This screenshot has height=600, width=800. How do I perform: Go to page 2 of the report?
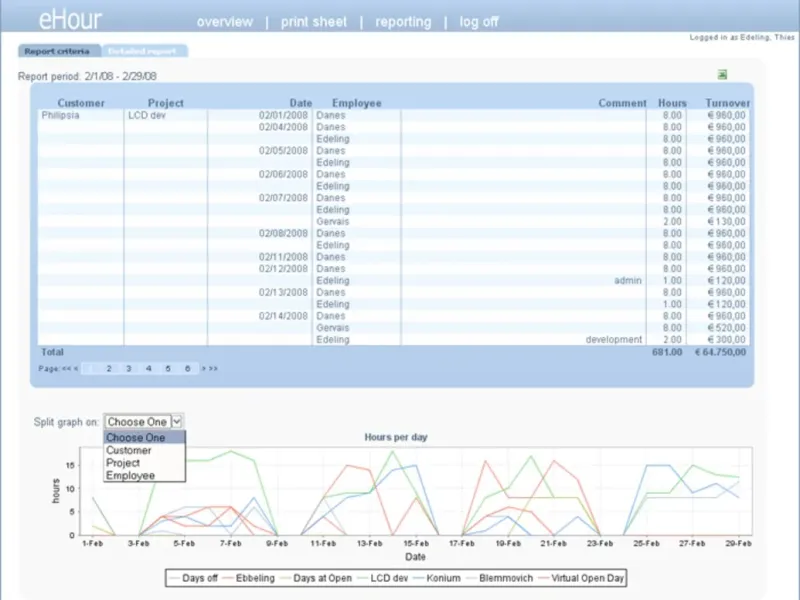click(108, 369)
